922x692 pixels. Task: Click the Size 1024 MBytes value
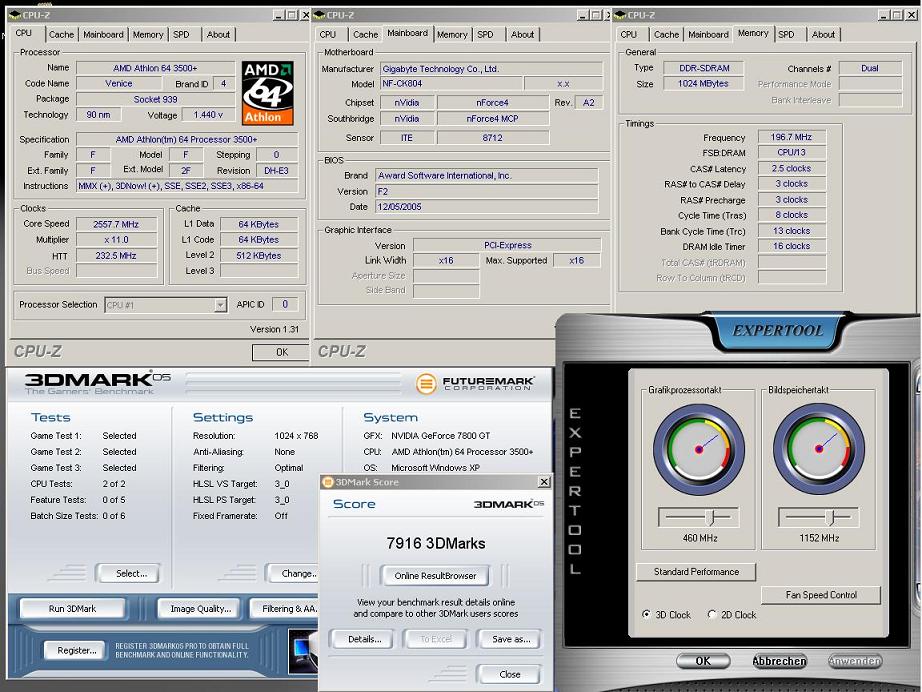[703, 83]
